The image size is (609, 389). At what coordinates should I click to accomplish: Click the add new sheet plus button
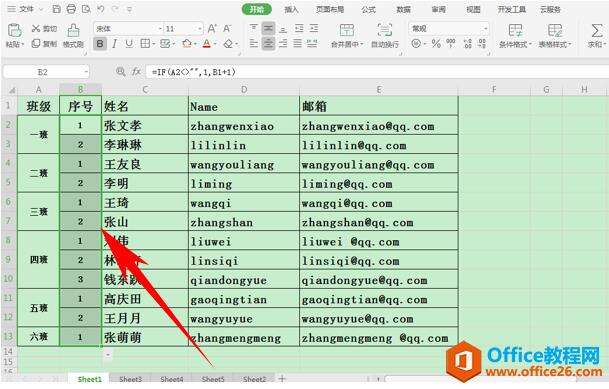click(x=282, y=379)
